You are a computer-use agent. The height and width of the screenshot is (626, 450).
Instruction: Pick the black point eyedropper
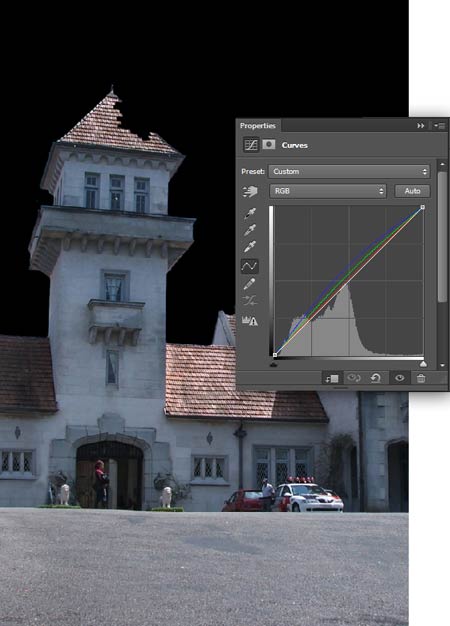coord(250,213)
